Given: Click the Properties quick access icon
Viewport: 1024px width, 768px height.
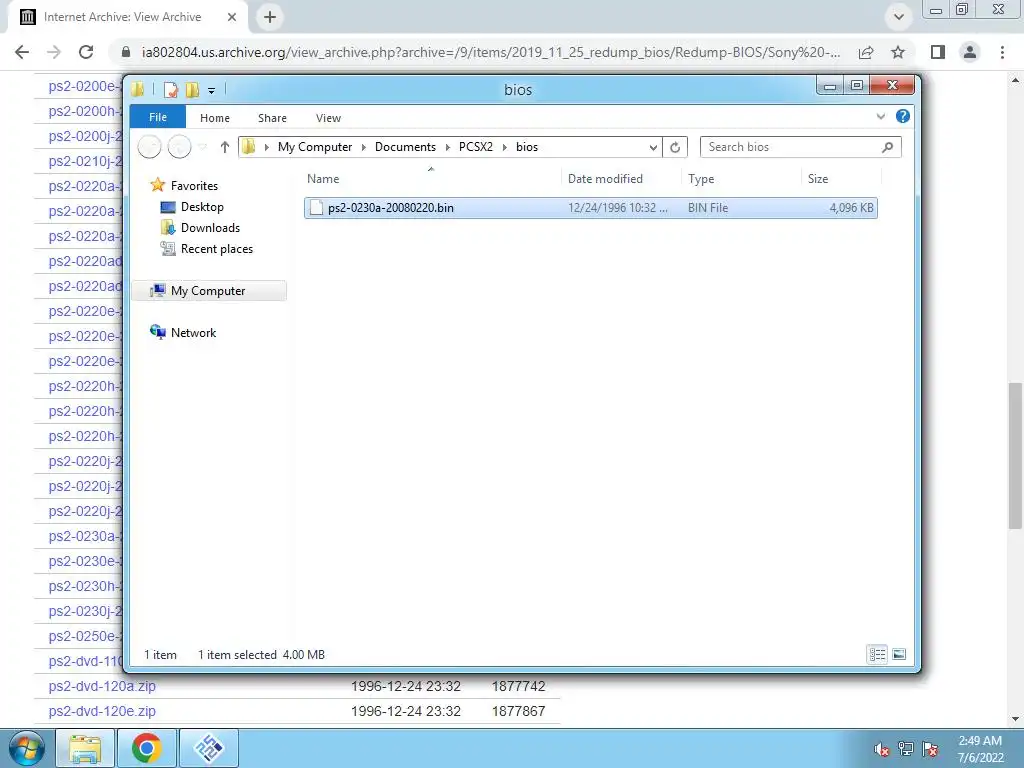Looking at the screenshot, I should [x=170, y=89].
